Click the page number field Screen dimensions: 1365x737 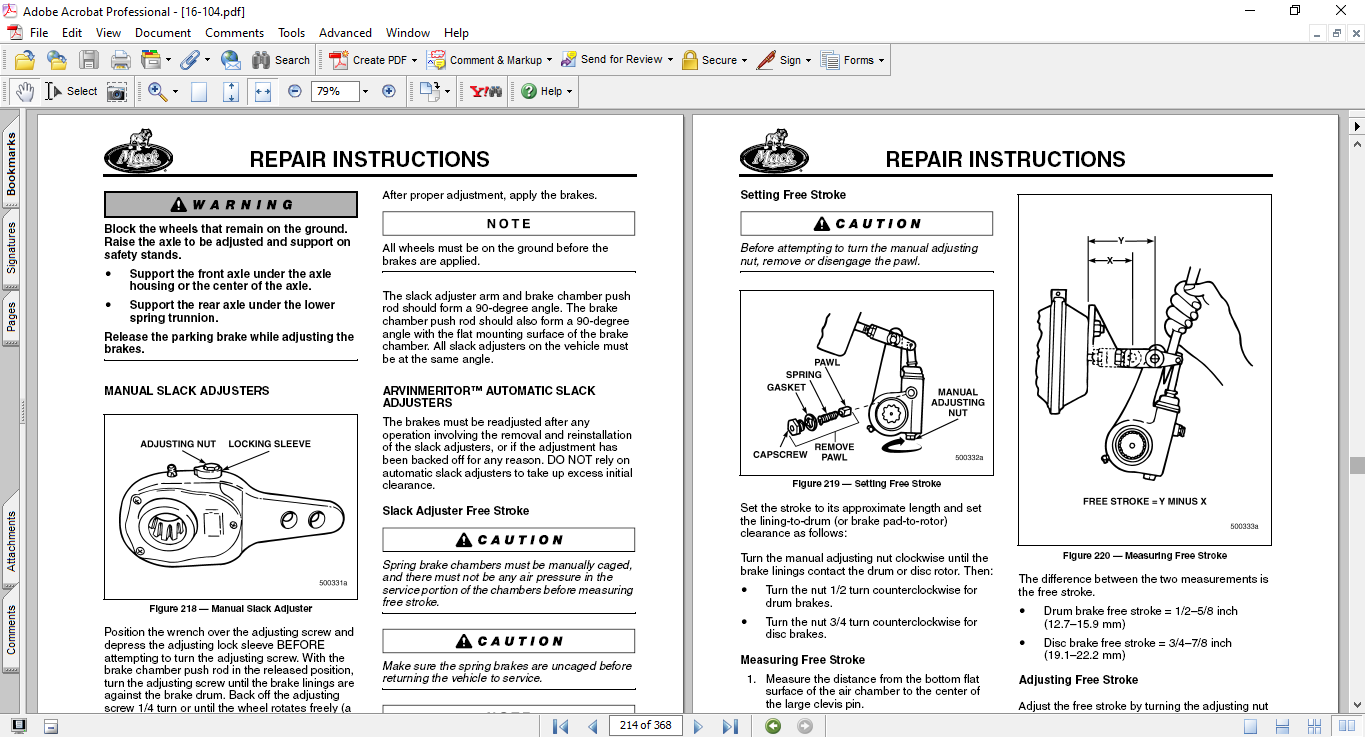(x=645, y=726)
